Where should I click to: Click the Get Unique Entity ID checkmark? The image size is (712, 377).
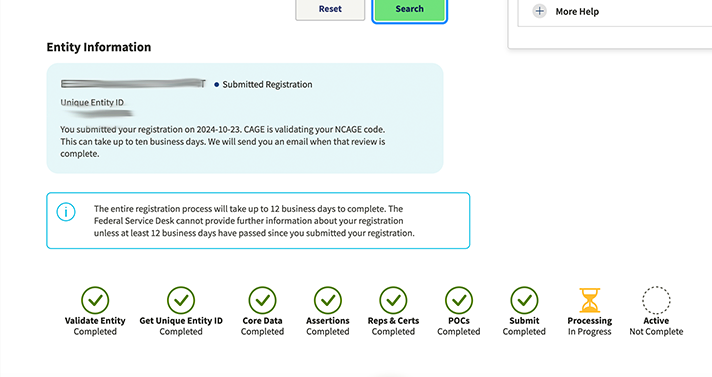pos(181,300)
